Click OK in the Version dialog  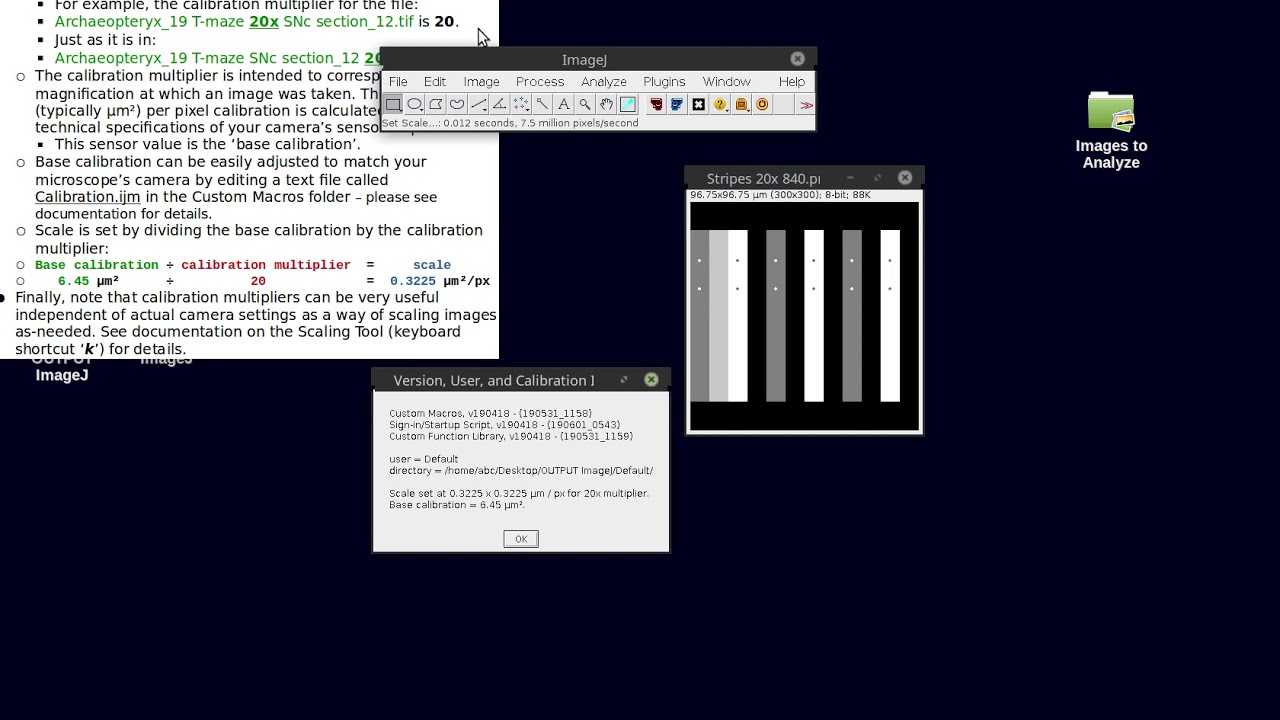pyautogui.click(x=521, y=539)
